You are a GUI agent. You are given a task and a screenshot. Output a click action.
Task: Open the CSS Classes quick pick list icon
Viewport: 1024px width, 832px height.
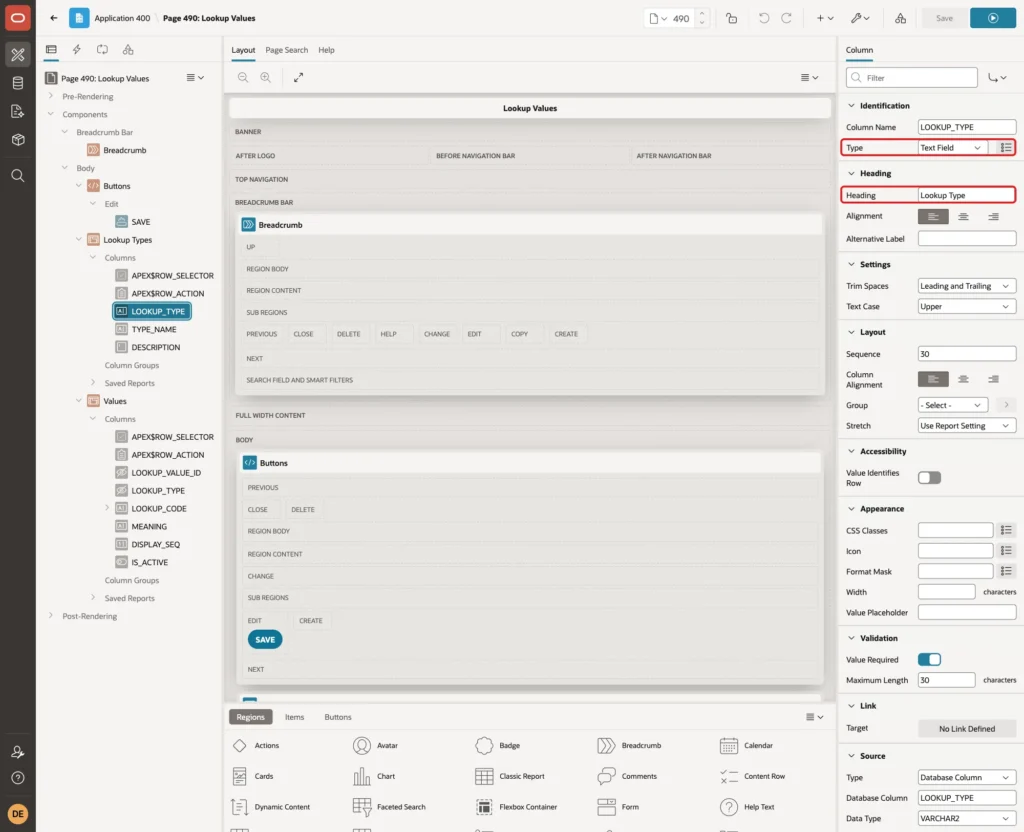[x=1006, y=530]
